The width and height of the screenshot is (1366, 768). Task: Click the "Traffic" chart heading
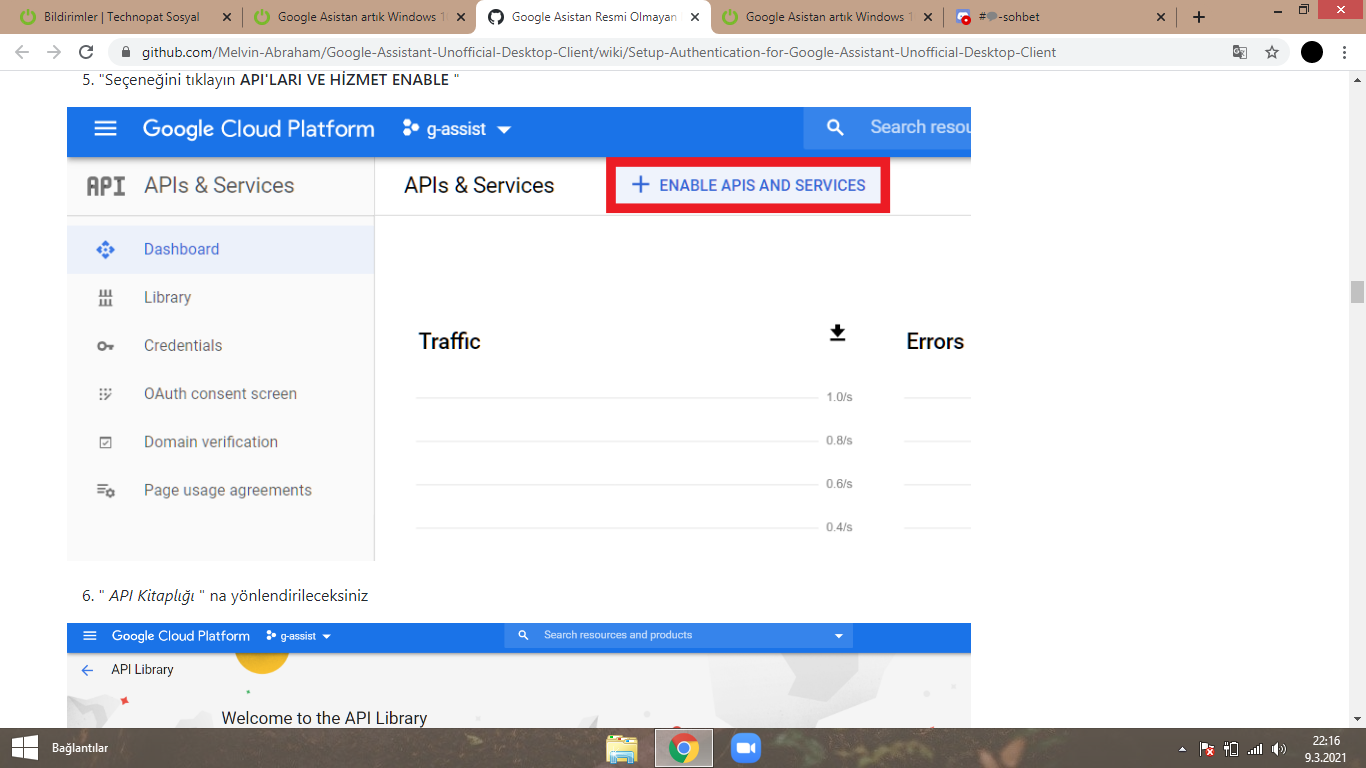[450, 341]
